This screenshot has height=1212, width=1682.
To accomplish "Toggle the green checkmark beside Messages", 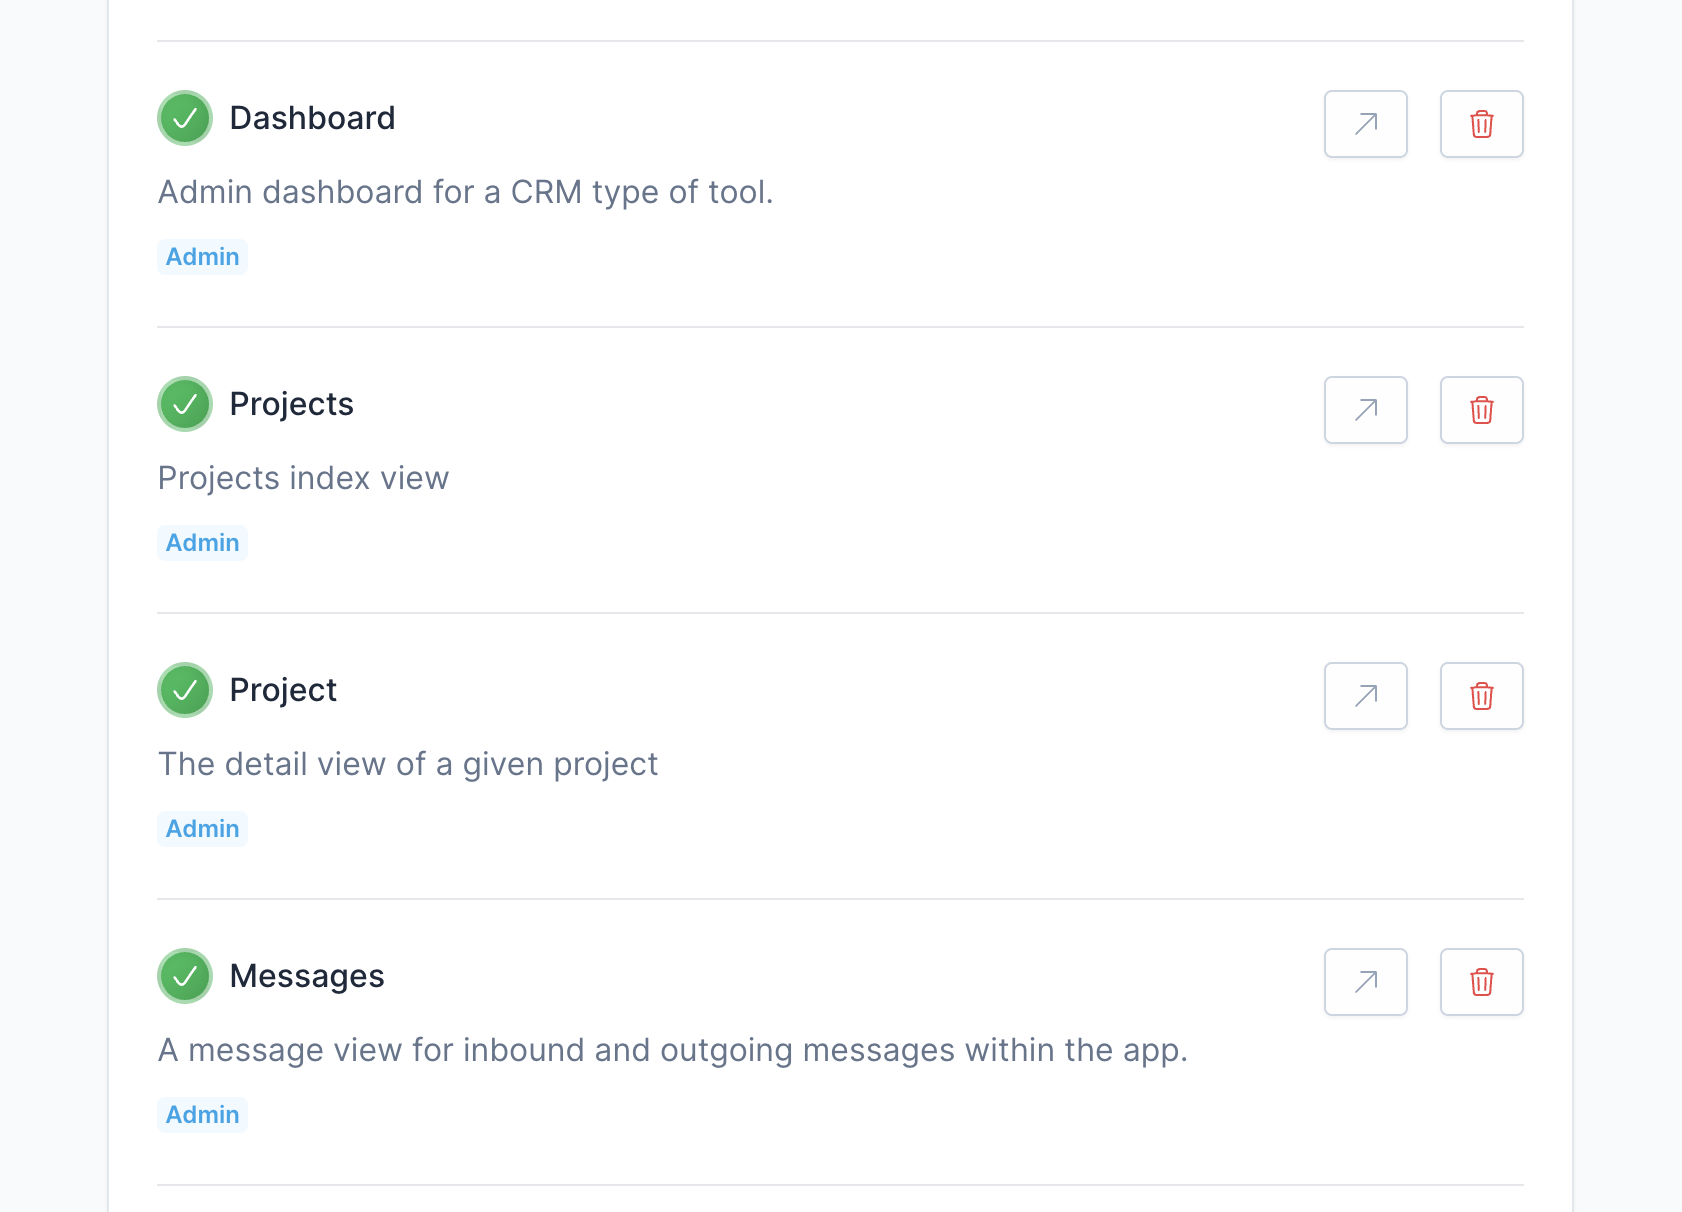I will pyautogui.click(x=185, y=976).
